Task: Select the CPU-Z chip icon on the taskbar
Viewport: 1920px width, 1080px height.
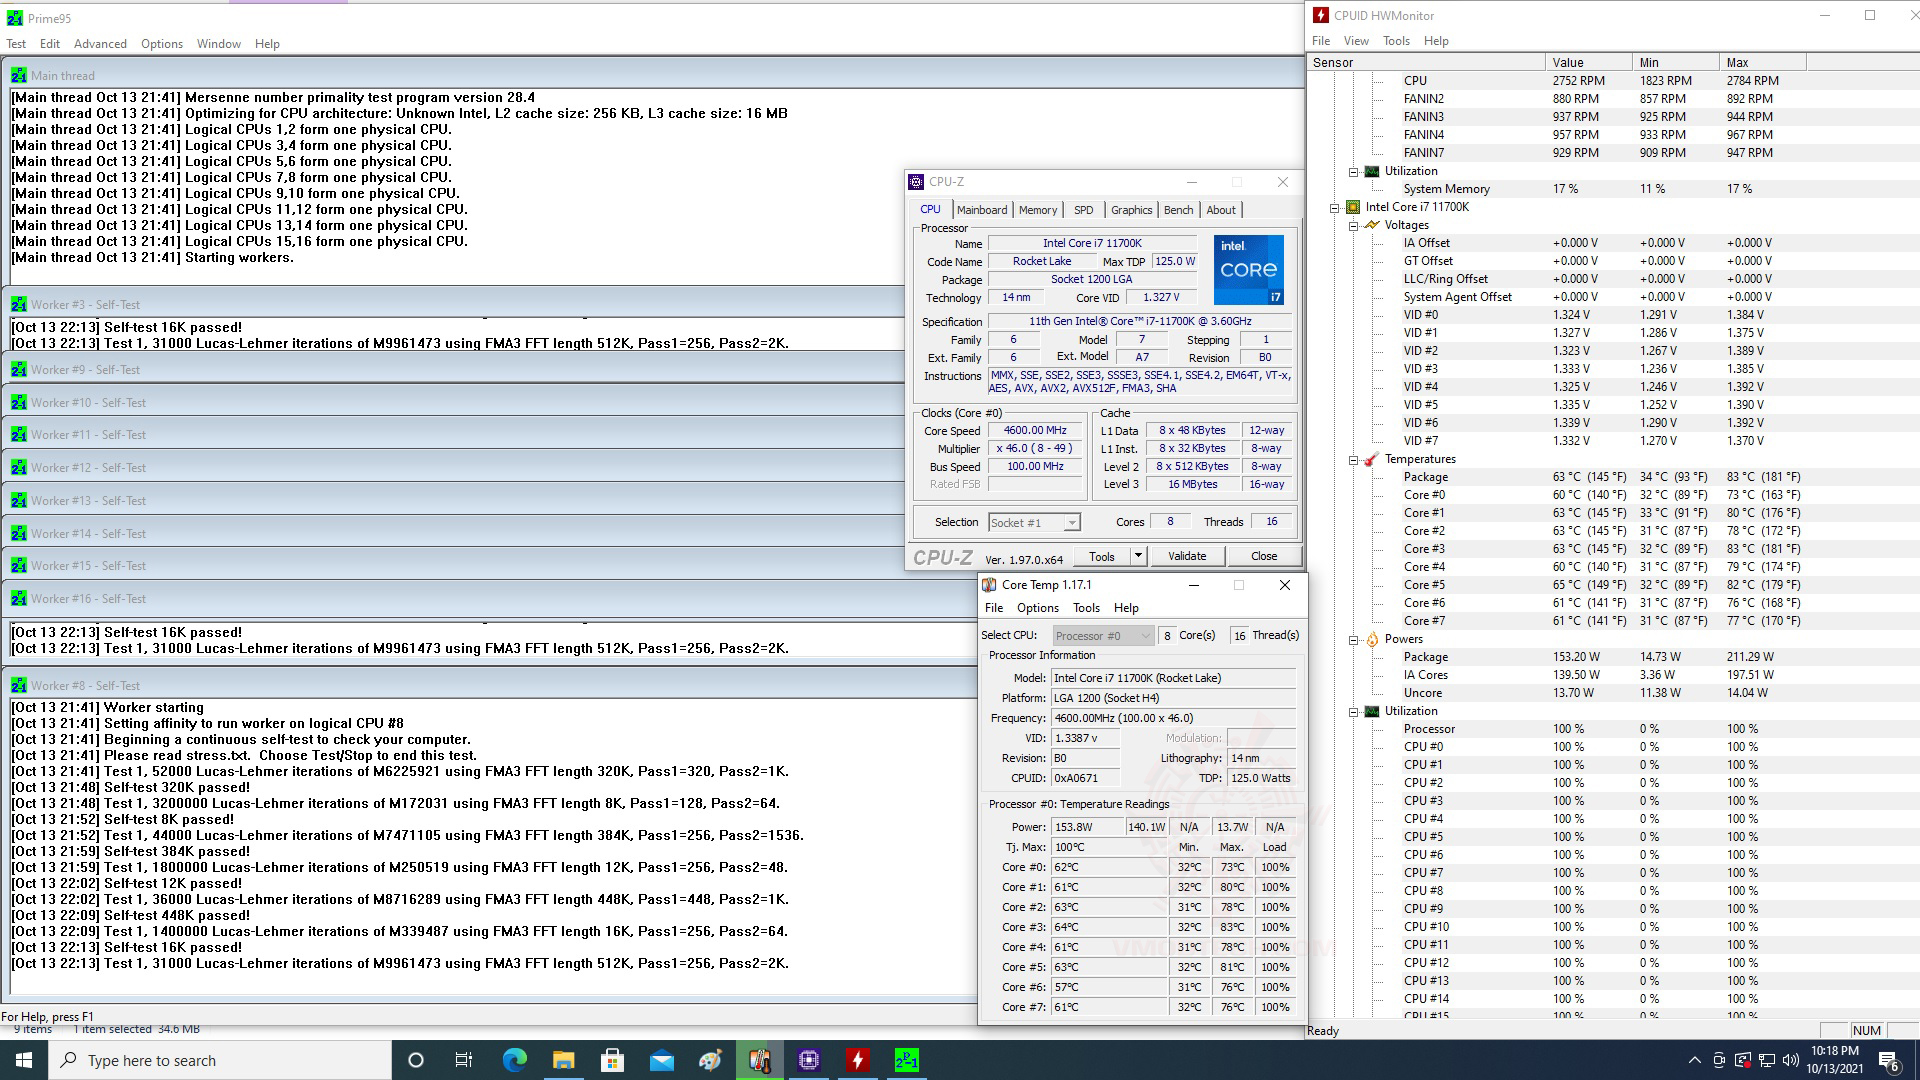Action: coord(808,1060)
